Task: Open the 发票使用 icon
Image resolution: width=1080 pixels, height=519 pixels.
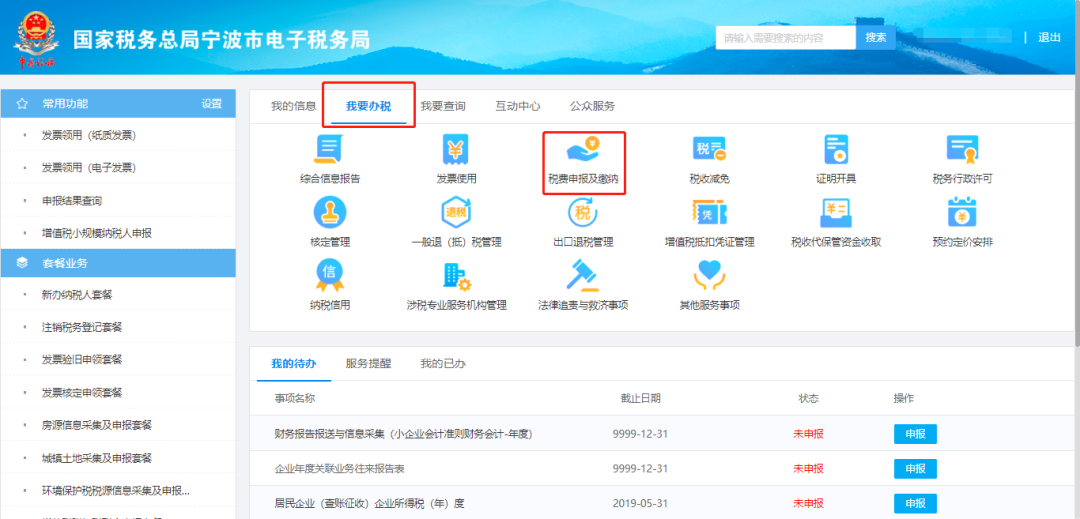Action: coord(456,149)
